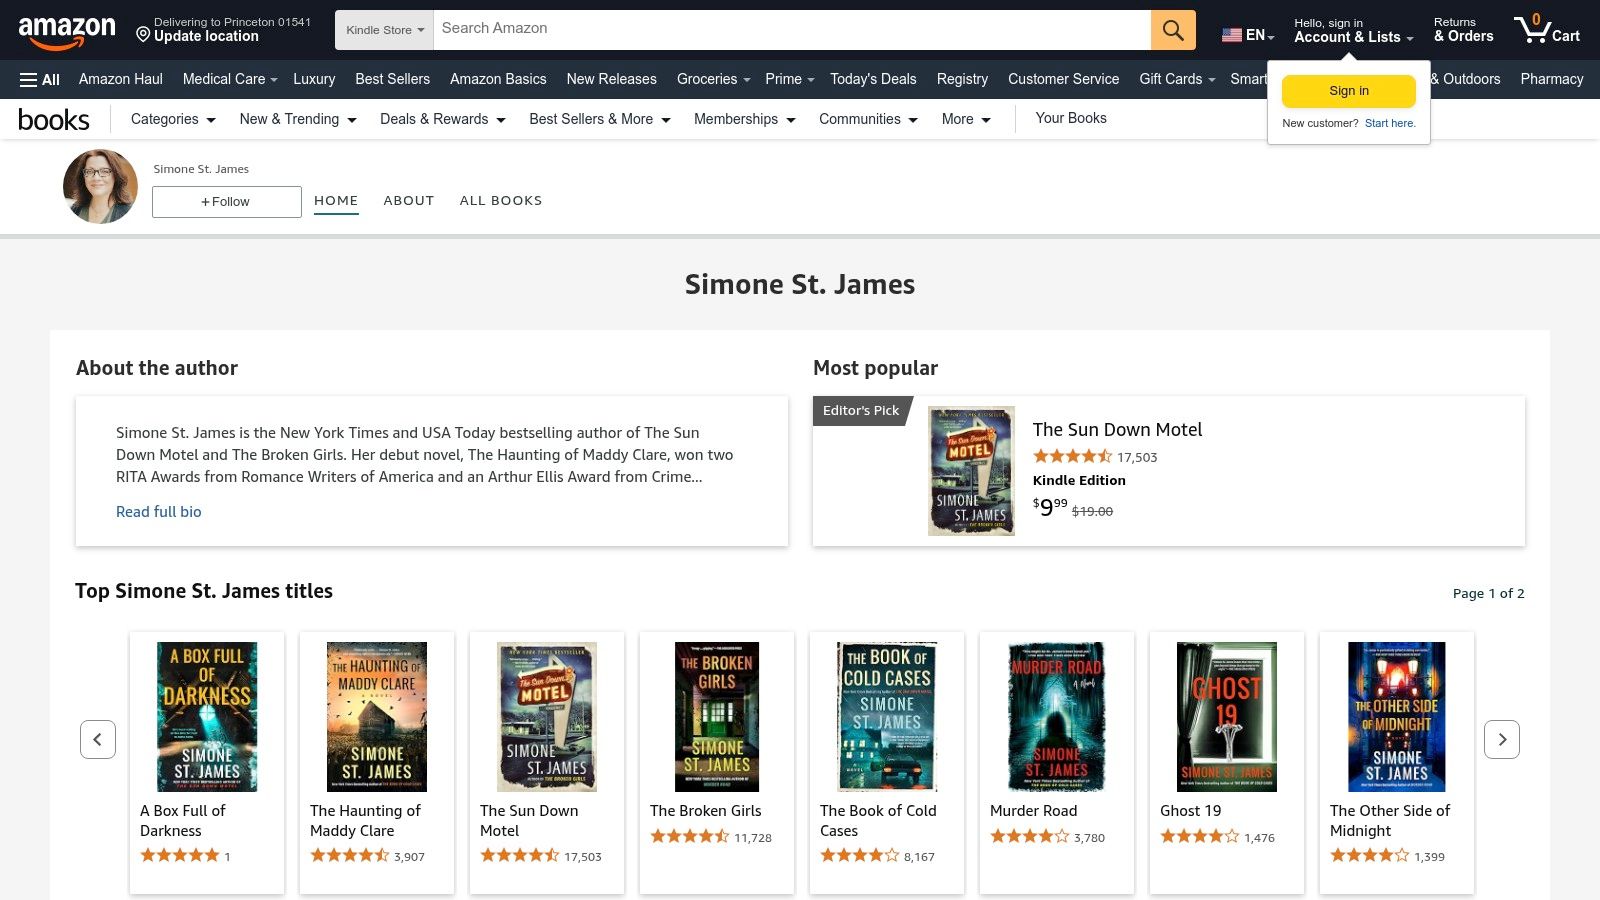This screenshot has width=1600, height=900.
Task: Open Ghost 19 cover
Action: click(1227, 717)
